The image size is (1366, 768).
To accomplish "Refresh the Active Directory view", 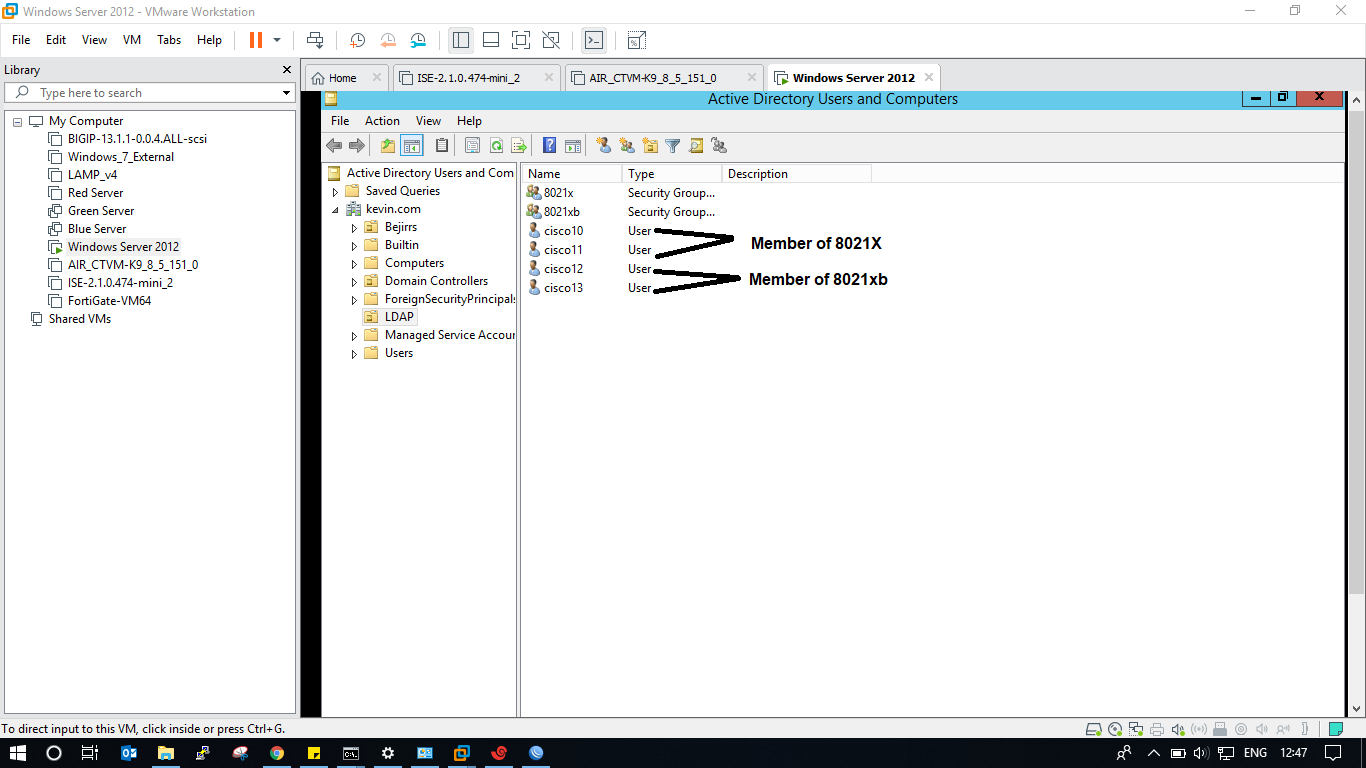I will pos(496,146).
